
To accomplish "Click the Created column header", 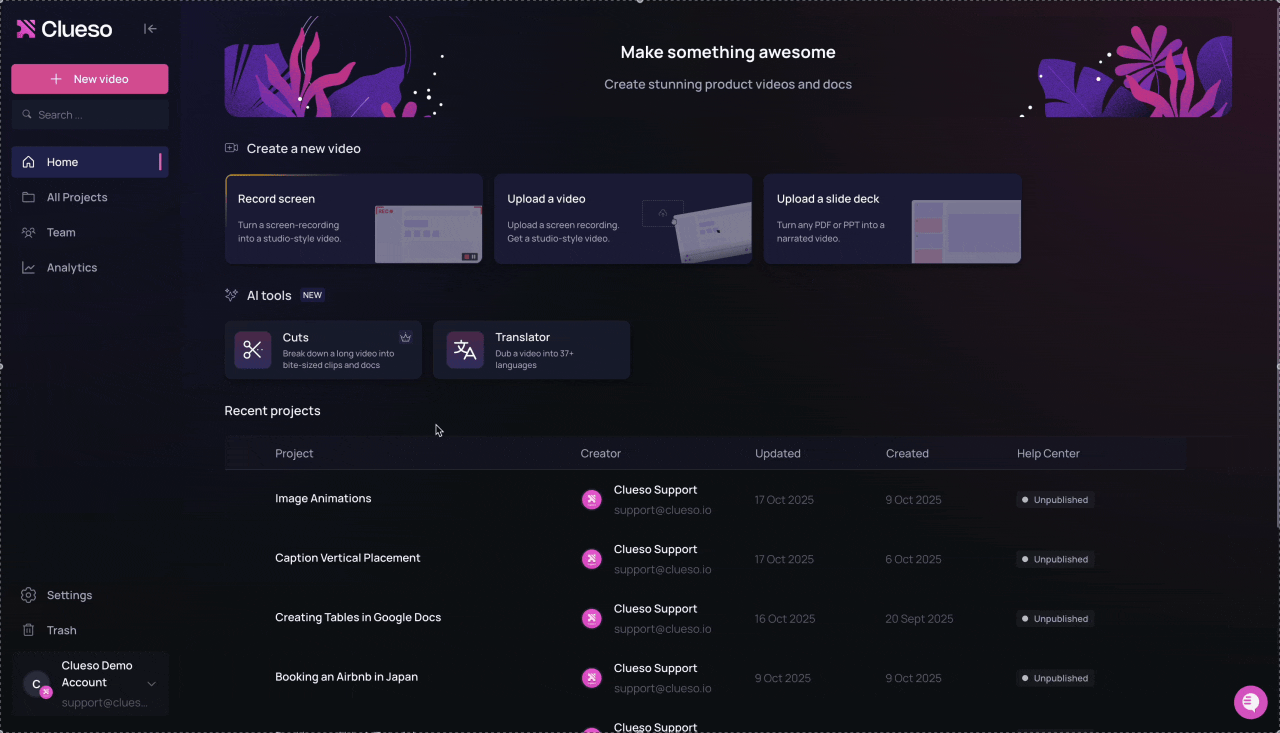I will point(907,454).
